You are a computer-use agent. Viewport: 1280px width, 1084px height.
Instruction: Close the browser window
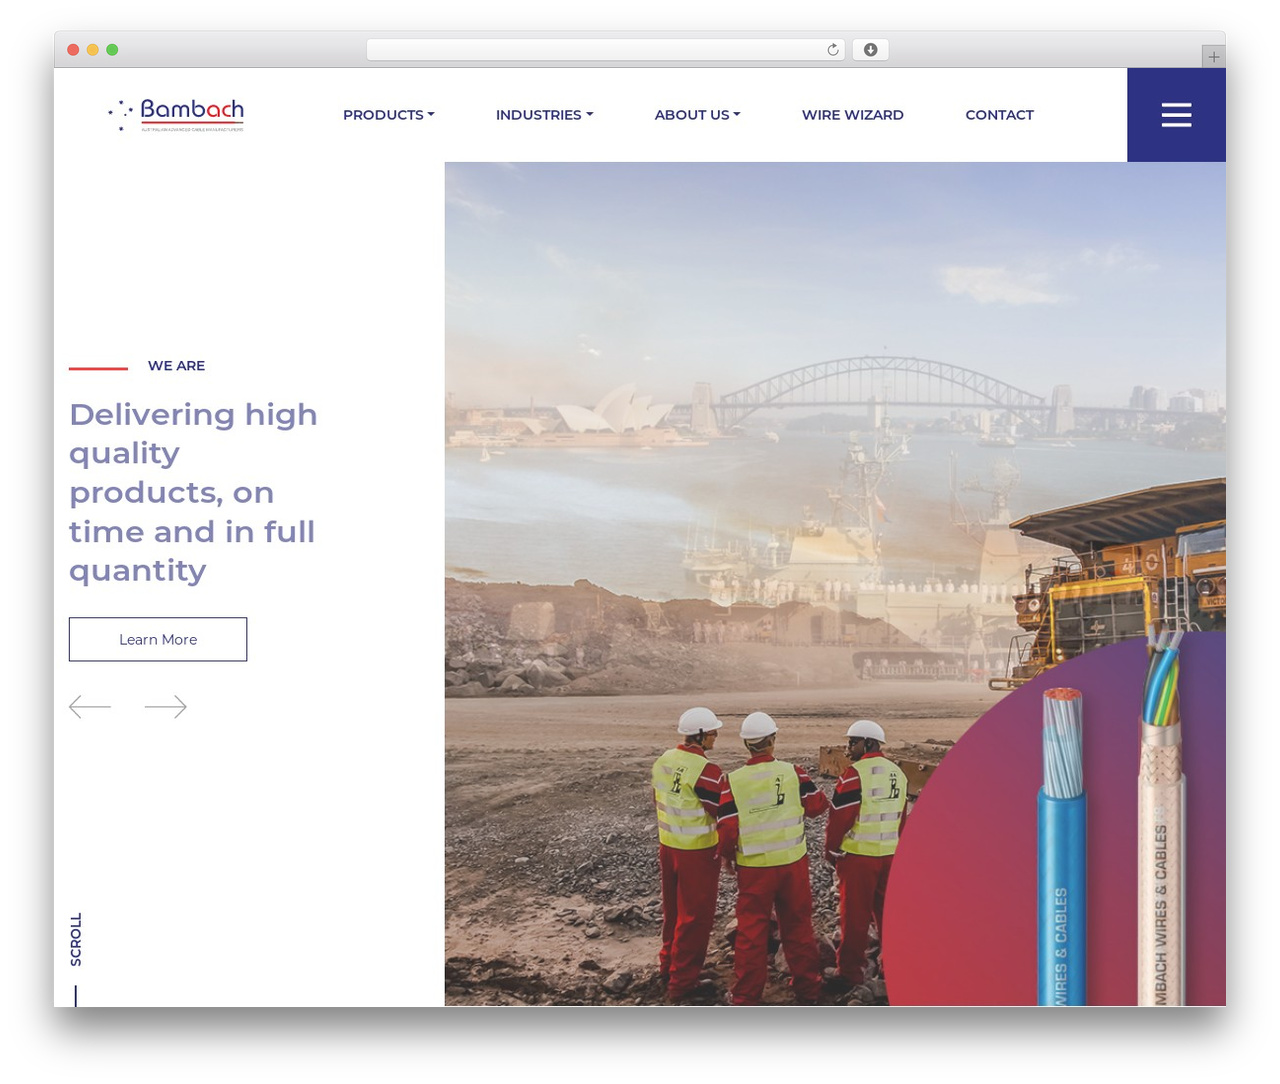(73, 50)
